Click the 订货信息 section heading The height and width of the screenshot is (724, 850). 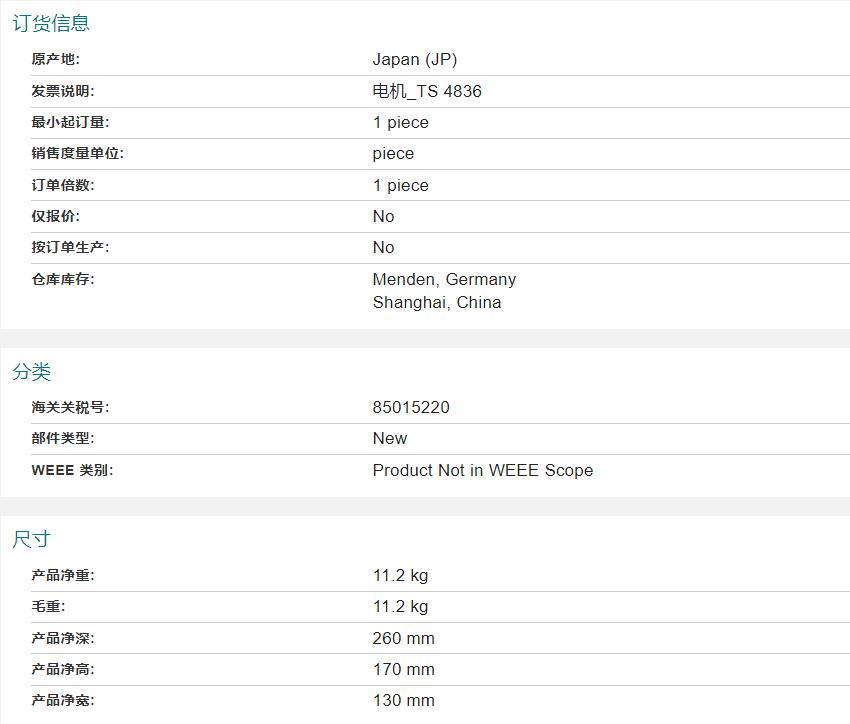pos(51,23)
